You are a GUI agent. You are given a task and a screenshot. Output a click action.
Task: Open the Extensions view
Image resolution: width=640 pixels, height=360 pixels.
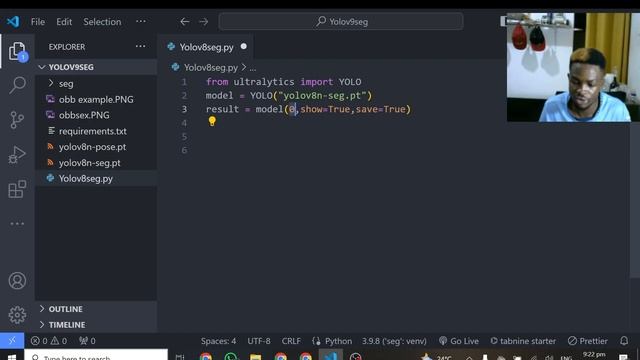(17, 189)
